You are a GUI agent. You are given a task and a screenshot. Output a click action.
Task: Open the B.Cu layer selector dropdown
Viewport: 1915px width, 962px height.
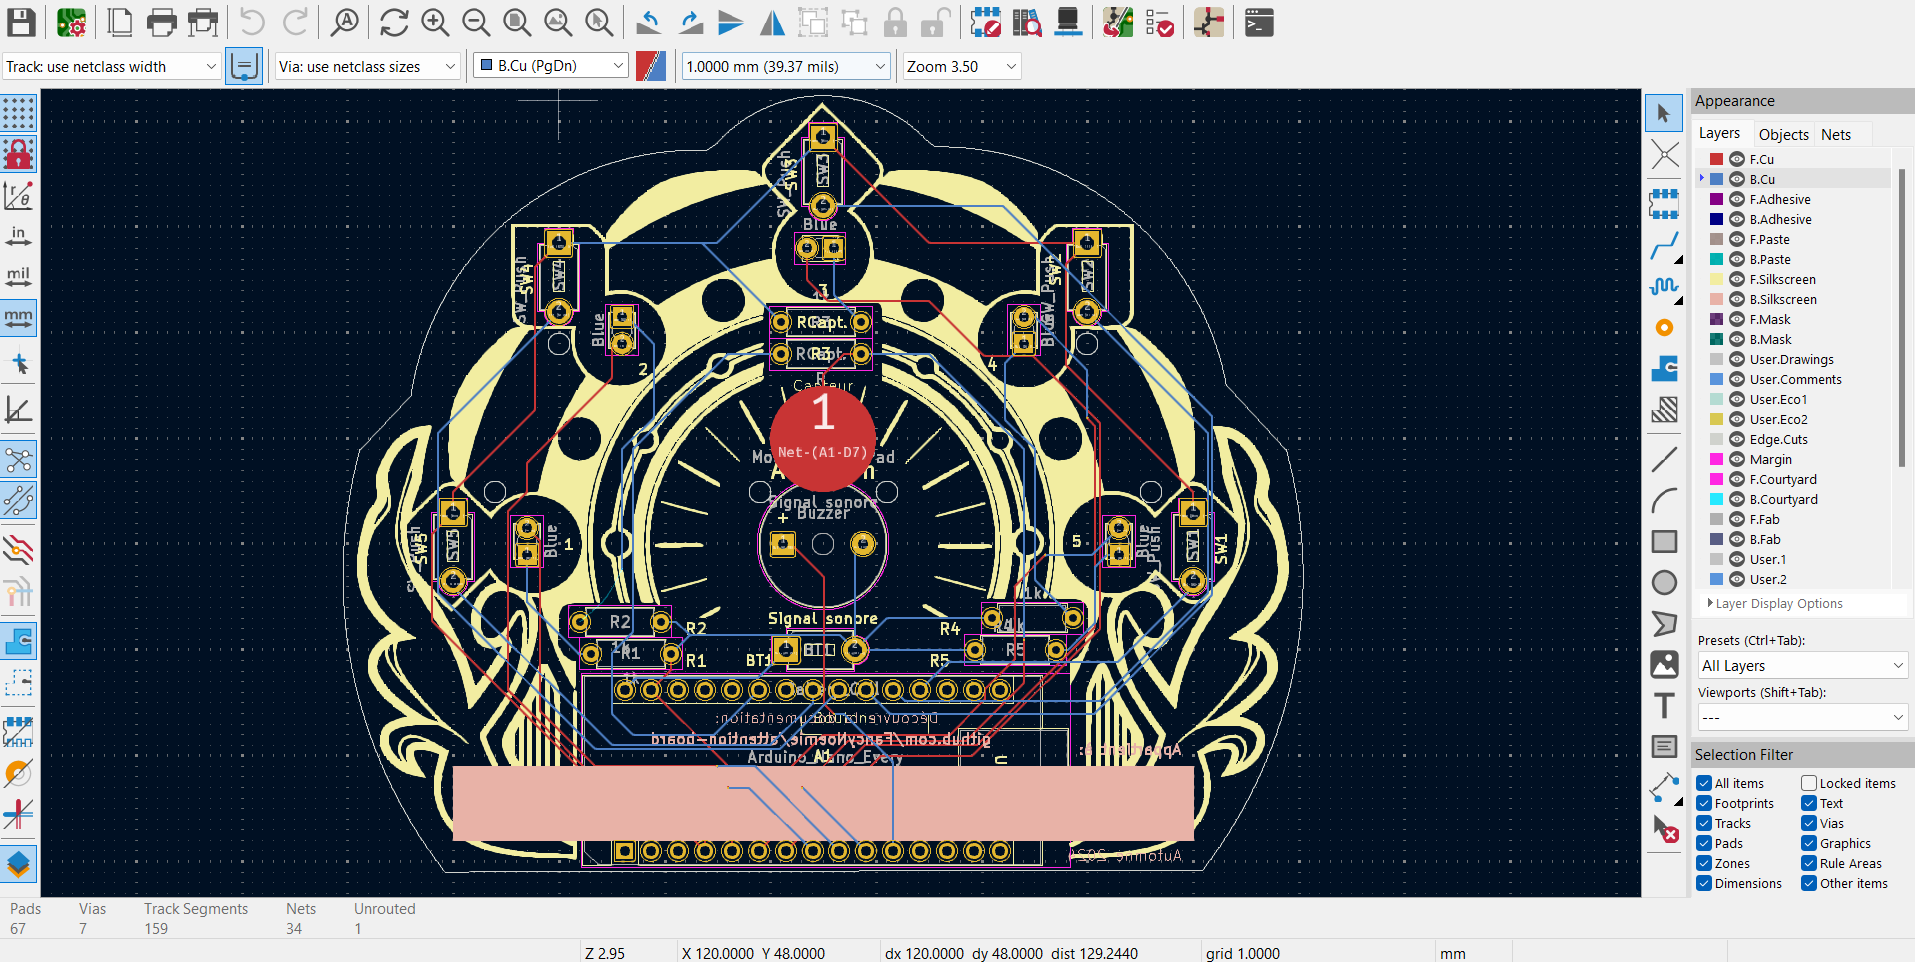(x=550, y=66)
